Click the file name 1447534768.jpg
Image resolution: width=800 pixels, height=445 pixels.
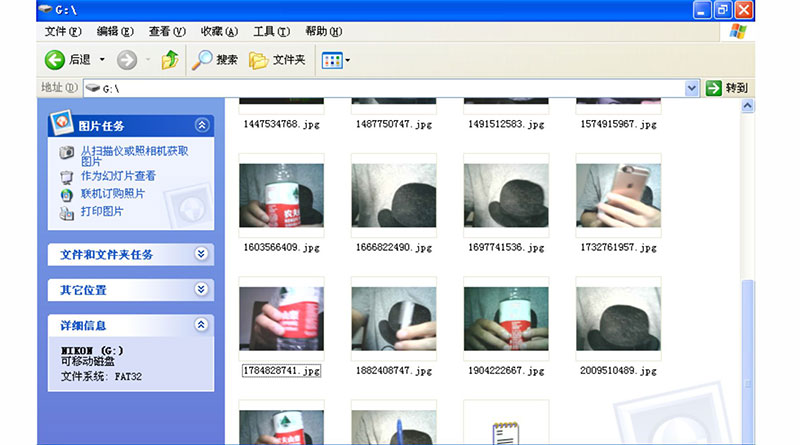pos(282,124)
